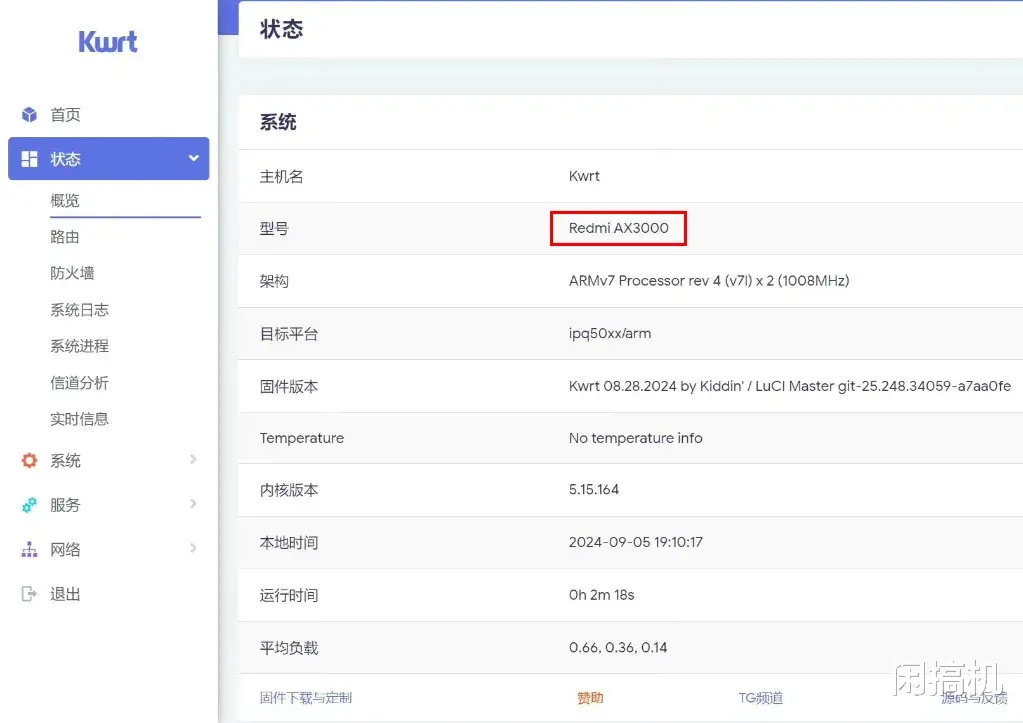Open the 网络 menu item
This screenshot has width=1023, height=723.
coord(65,549)
